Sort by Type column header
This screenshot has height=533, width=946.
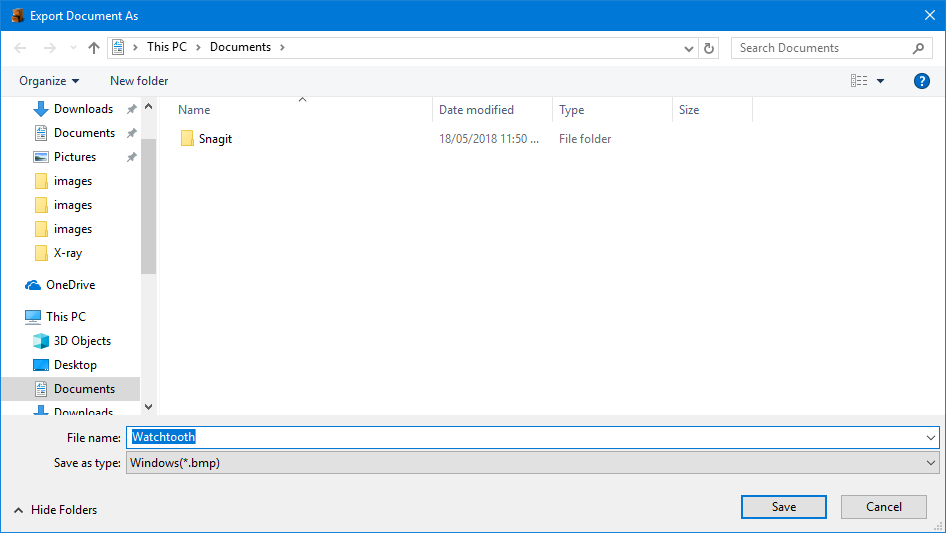571,110
